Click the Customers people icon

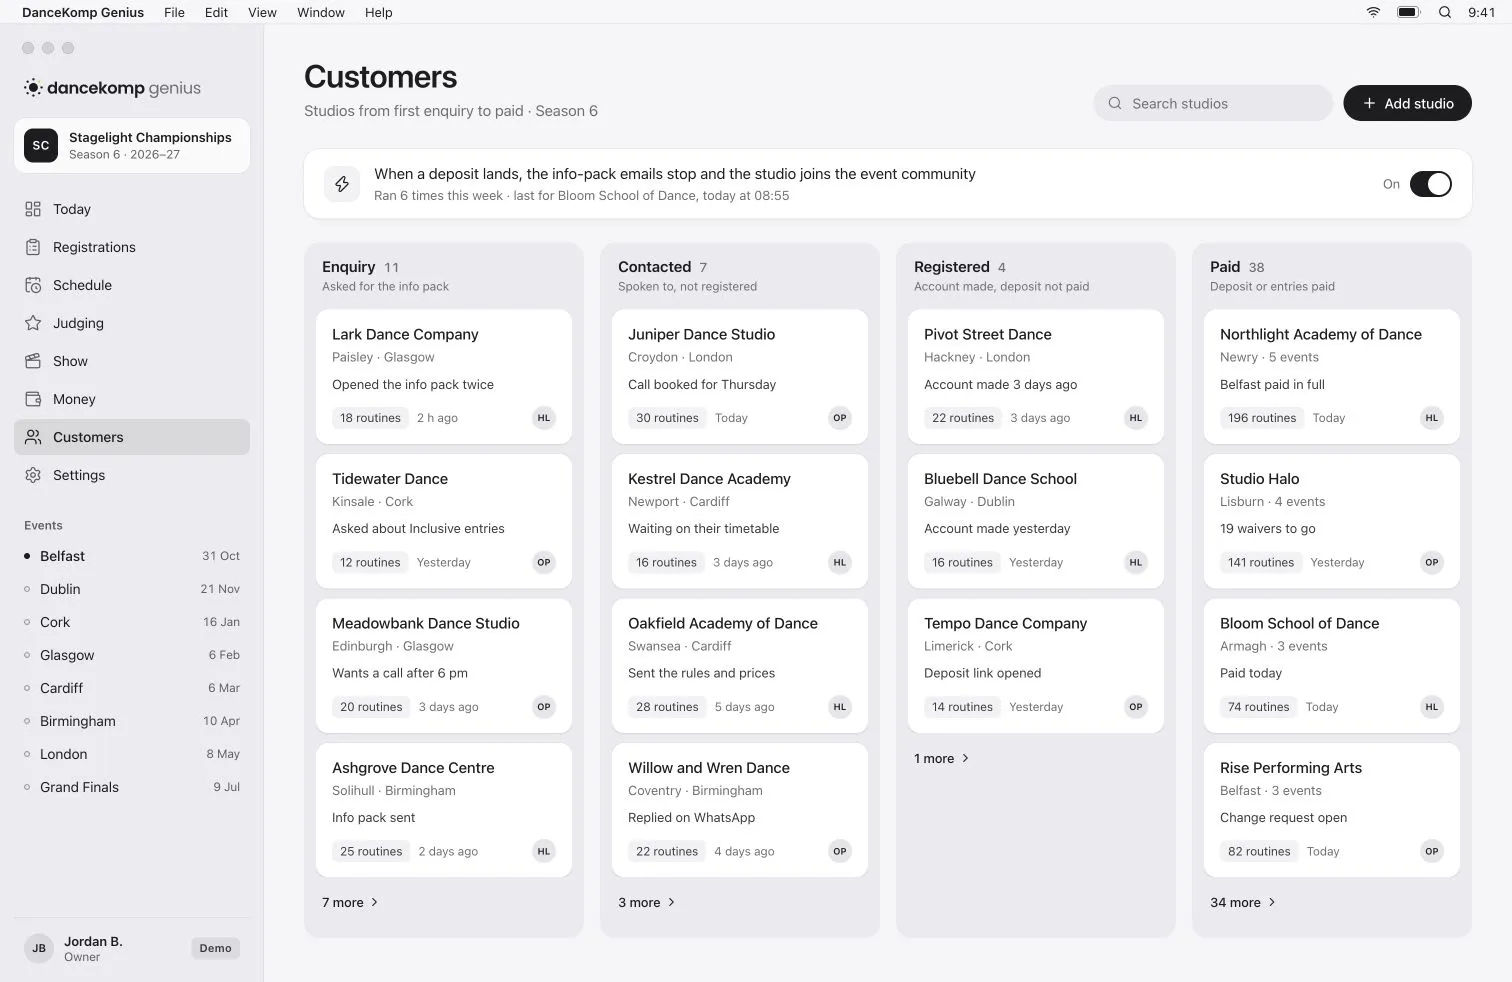coord(33,437)
